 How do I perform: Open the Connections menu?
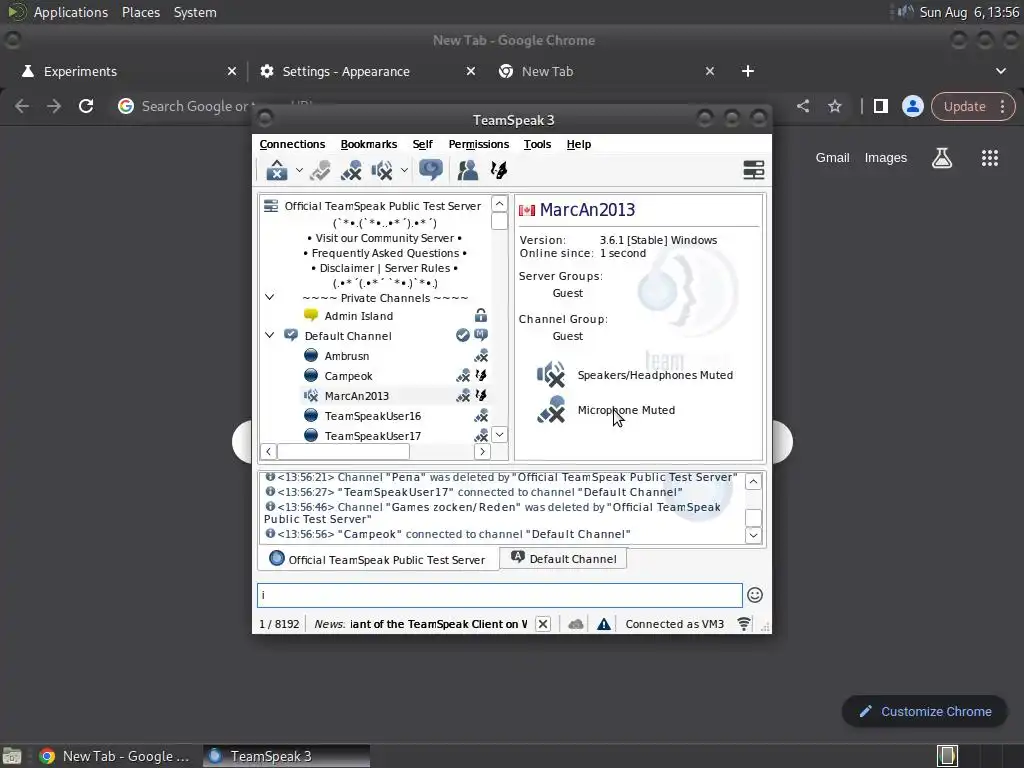tap(292, 144)
